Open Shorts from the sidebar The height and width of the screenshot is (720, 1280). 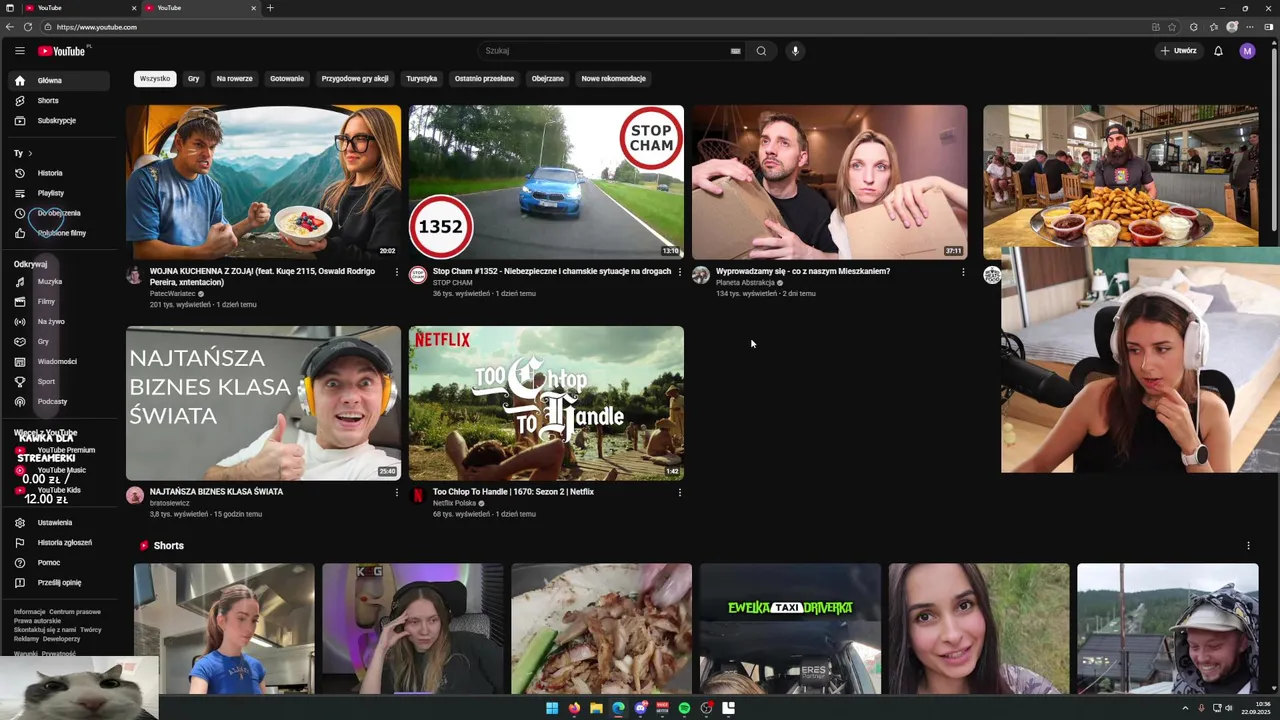[x=60, y=100]
